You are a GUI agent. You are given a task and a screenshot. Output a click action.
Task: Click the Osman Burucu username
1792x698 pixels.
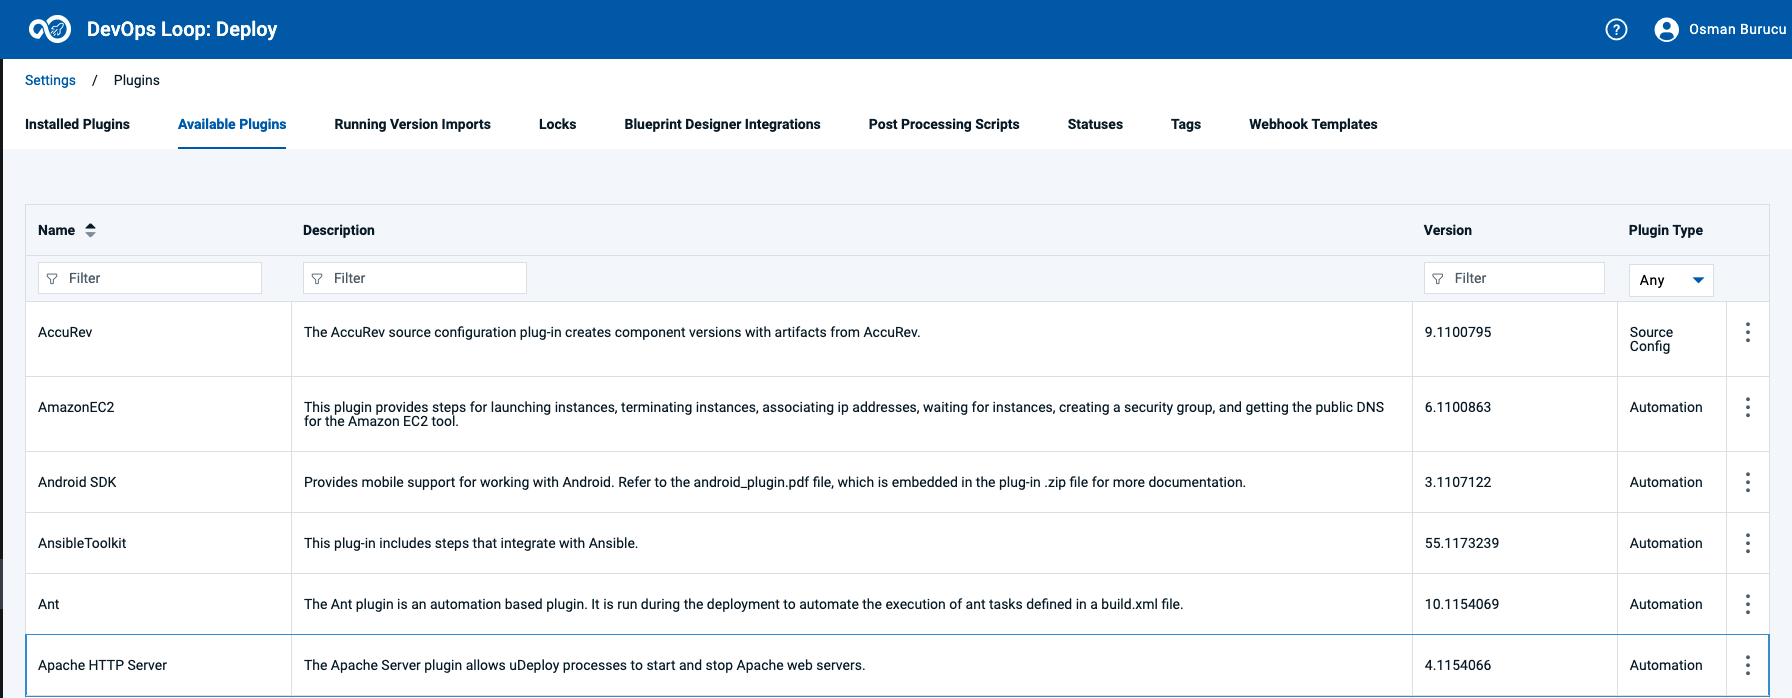click(1737, 29)
